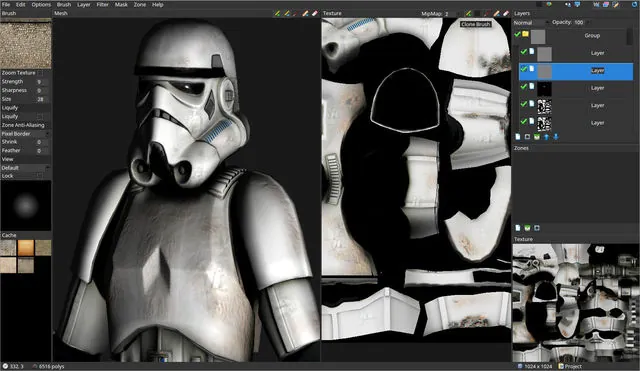Open Pixel Border dropdown
This screenshot has width=640, height=371.
point(25,134)
